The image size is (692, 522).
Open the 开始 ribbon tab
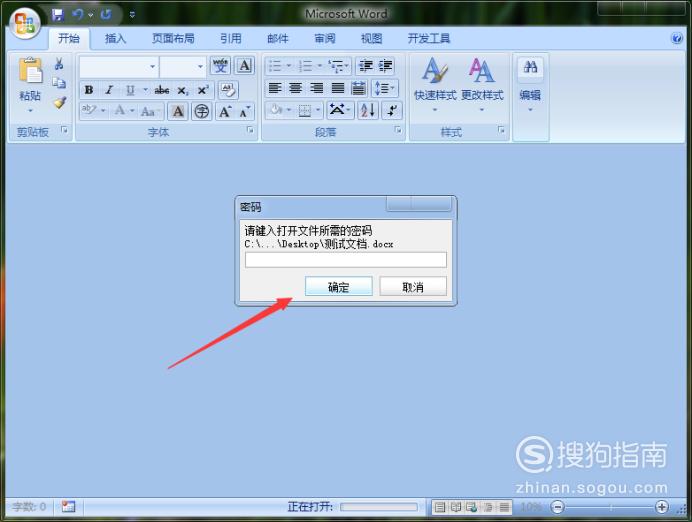69,39
